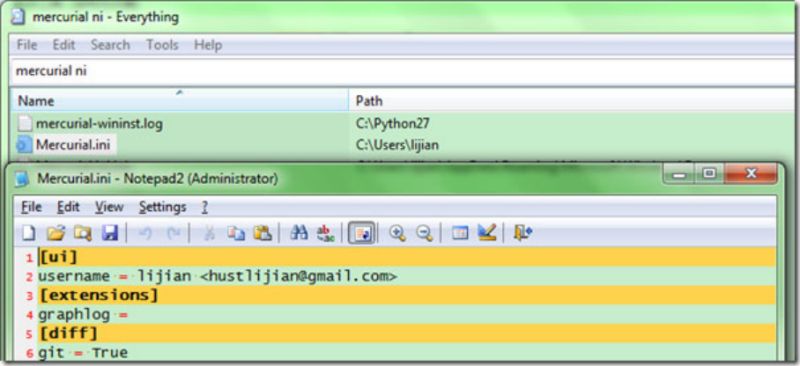Screen dimensions: 800x366
Task: Click the exit door toolbar icon
Action: click(x=523, y=233)
